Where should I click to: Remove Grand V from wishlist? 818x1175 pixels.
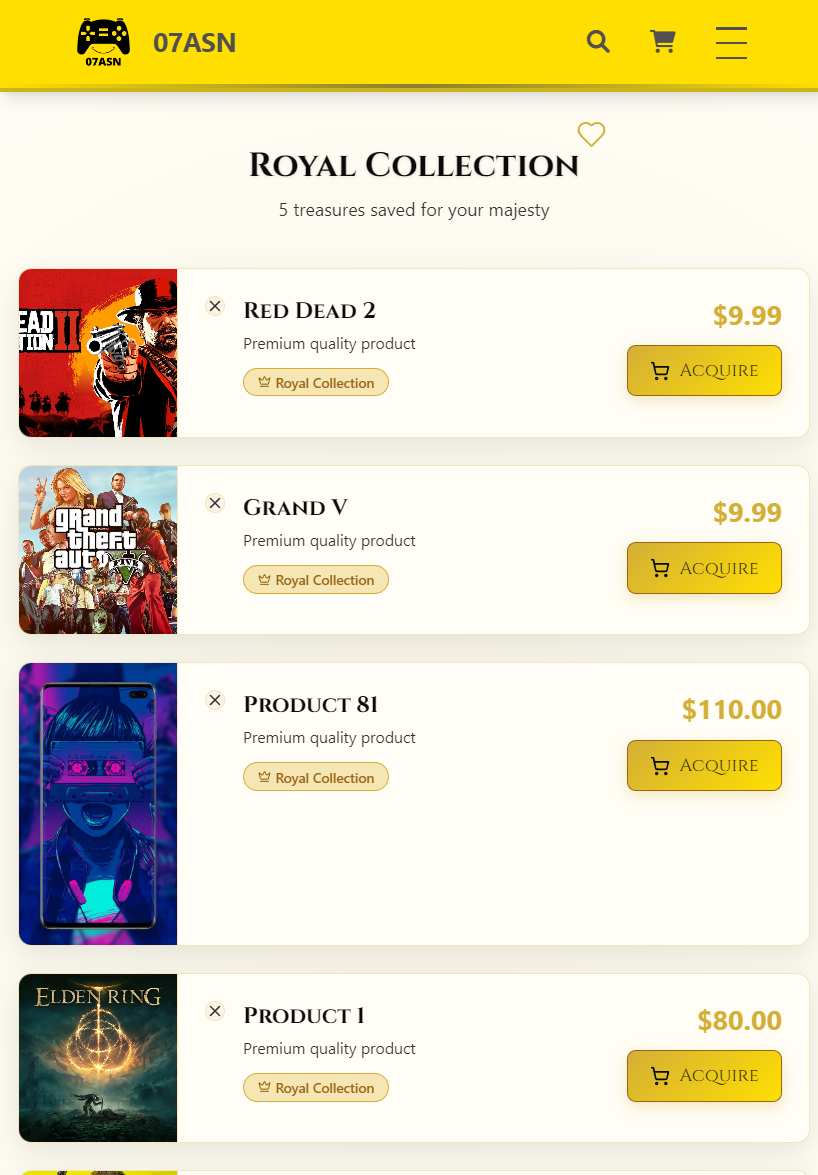tap(215, 503)
